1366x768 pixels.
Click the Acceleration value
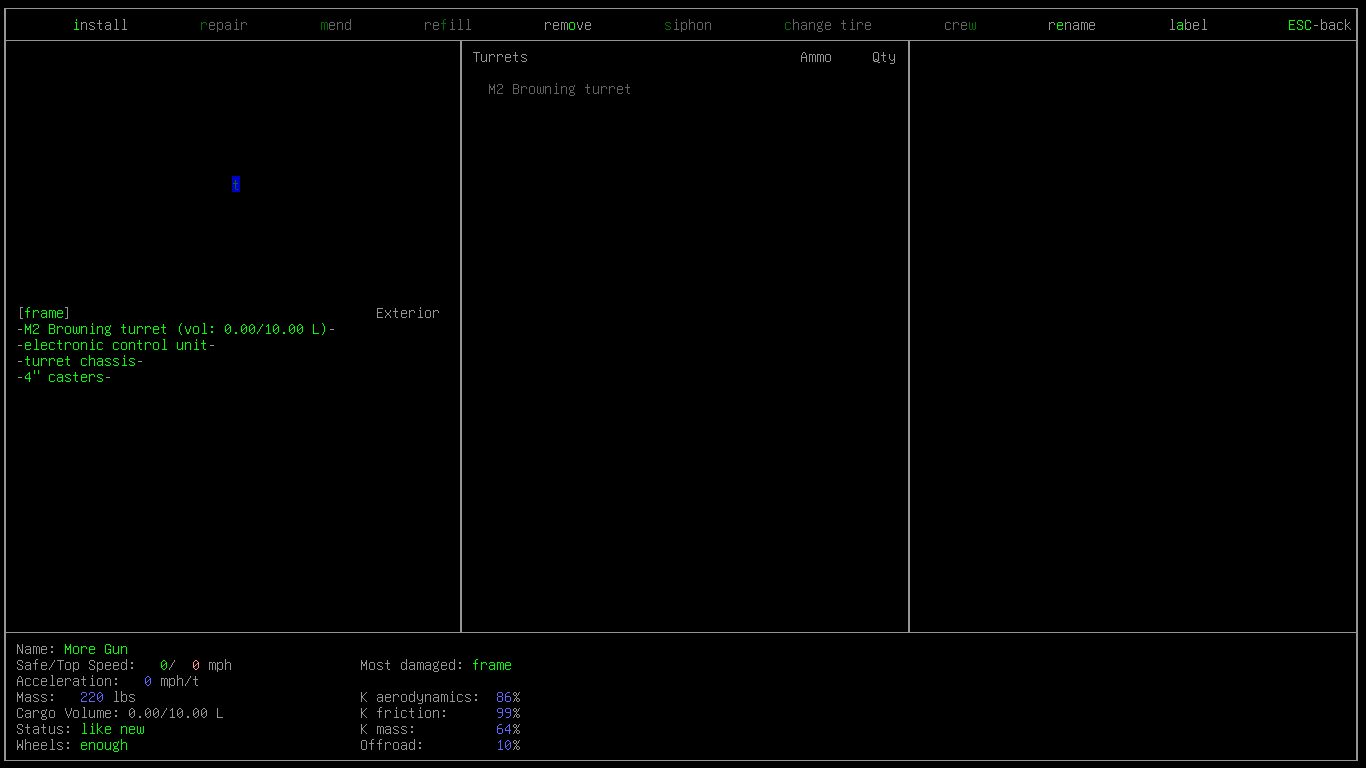172,681
